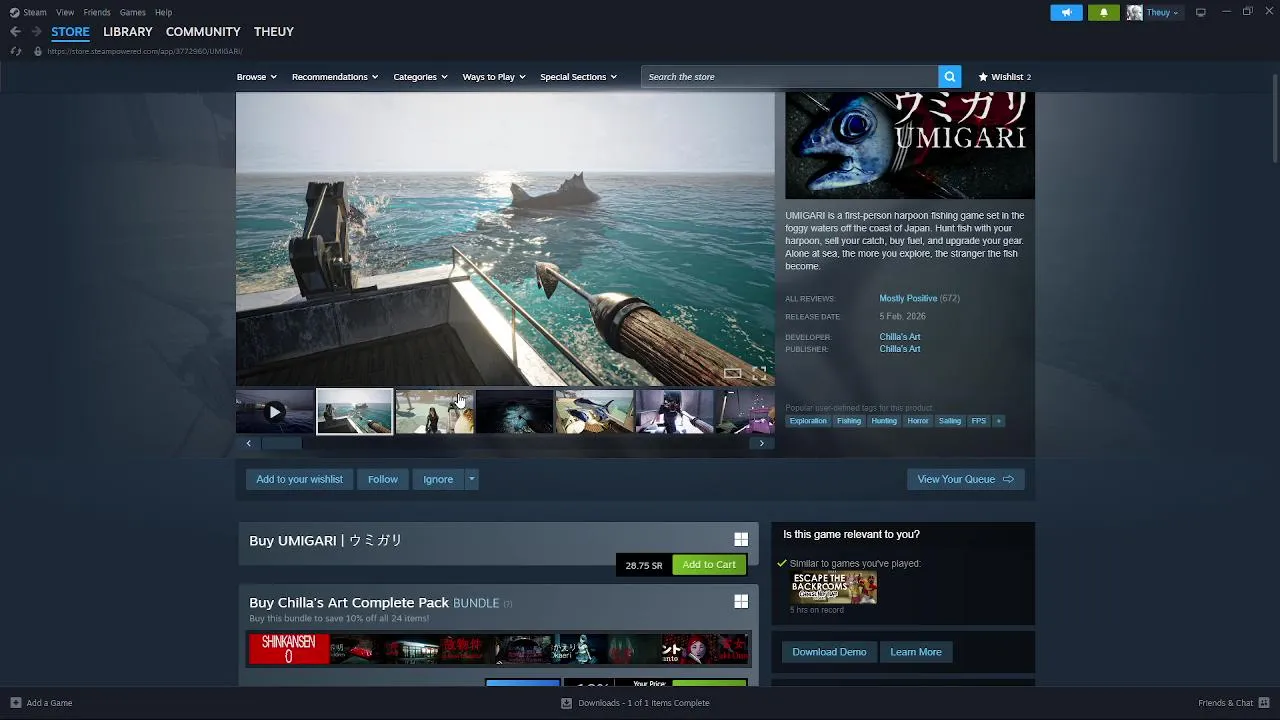Open the green notifications bell

pos(1103,12)
